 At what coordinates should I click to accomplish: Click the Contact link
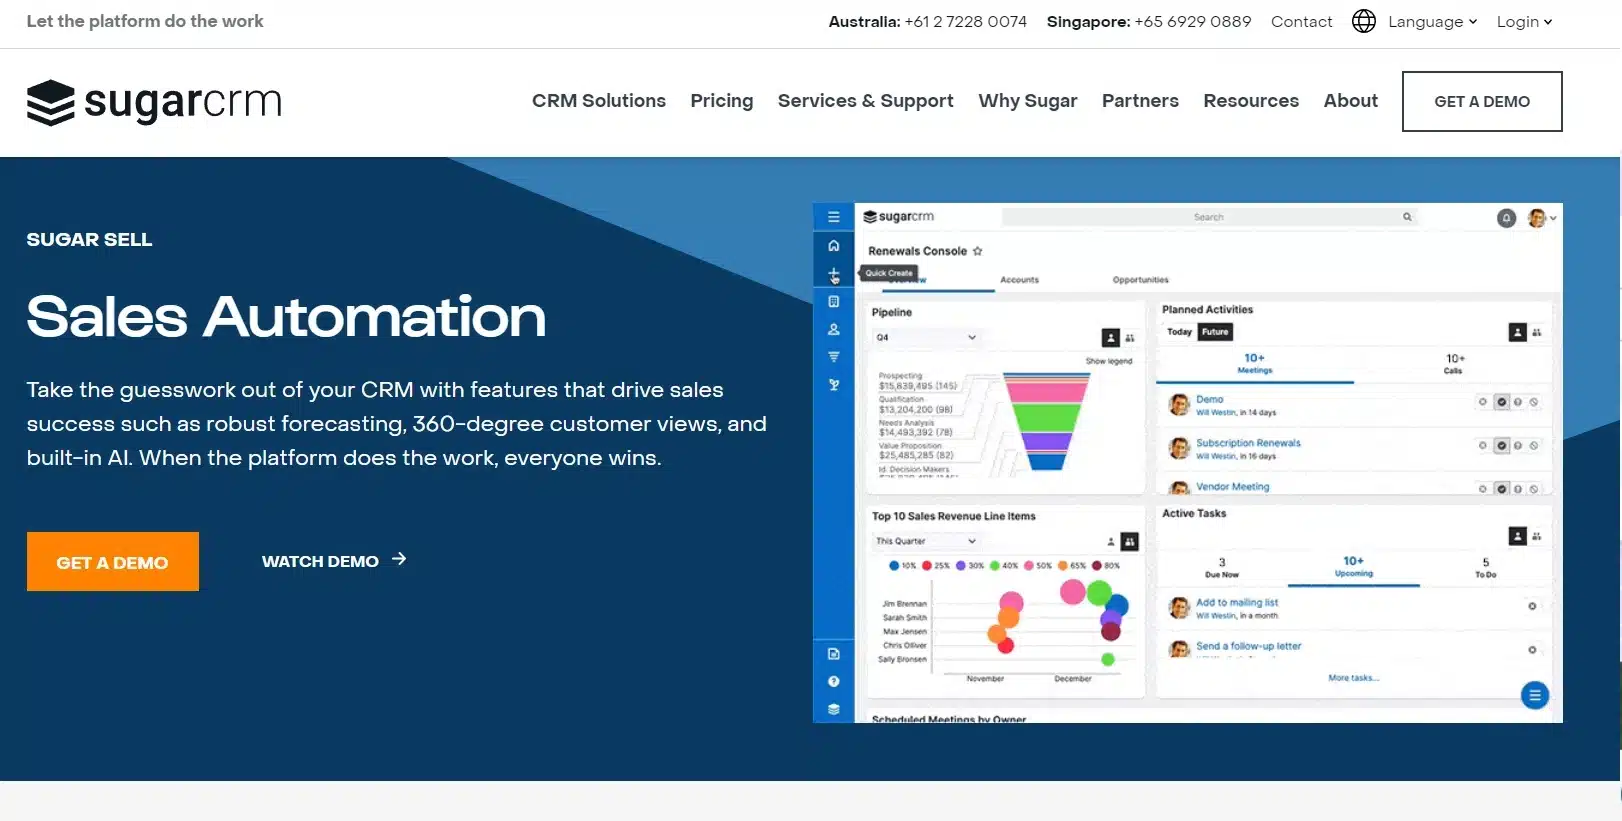[x=1301, y=21]
